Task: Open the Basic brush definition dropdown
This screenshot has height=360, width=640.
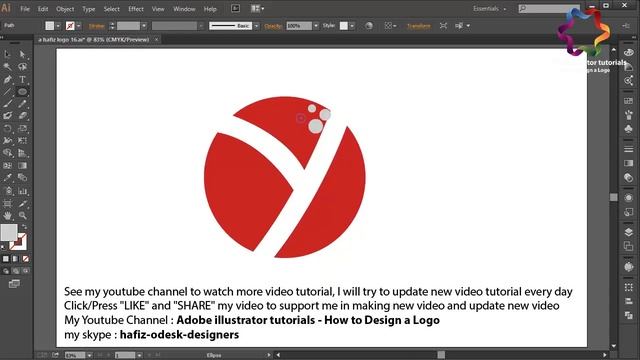Action: coord(256,26)
